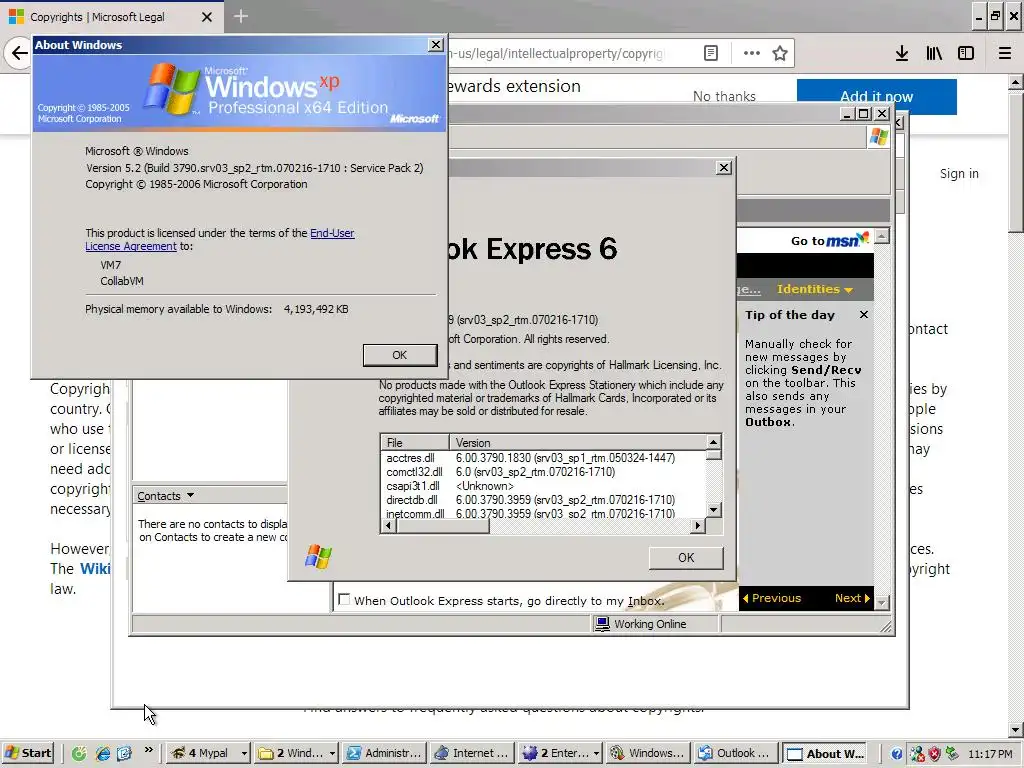1024x768 pixels.
Task: Expand quick launch overflow chevron
Action: 149,750
